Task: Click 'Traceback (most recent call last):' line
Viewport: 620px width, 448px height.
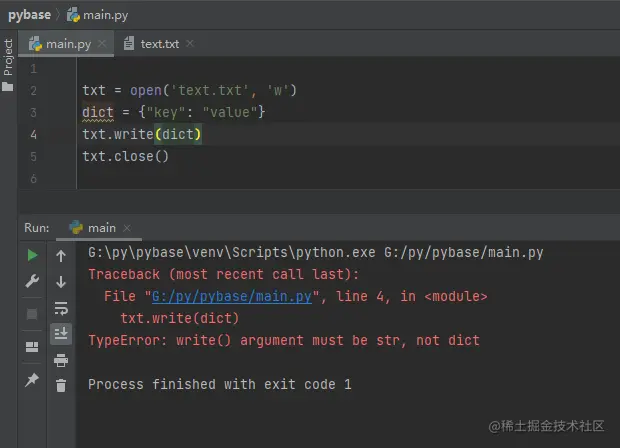Action: (224, 274)
